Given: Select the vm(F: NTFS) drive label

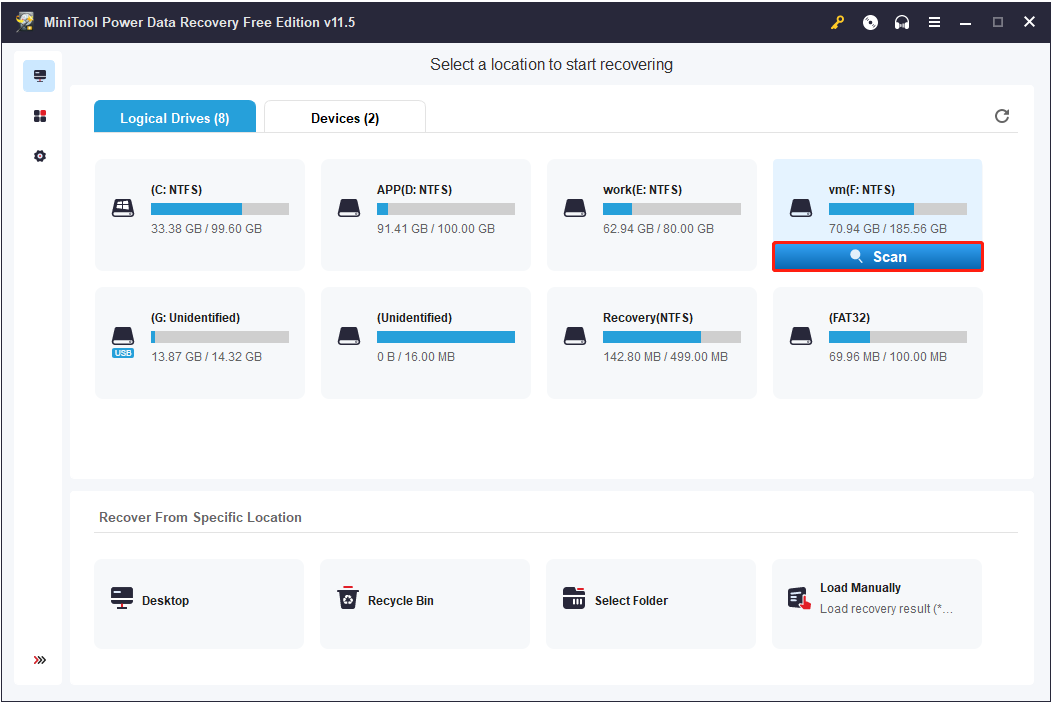Looking at the screenshot, I should click(862, 189).
